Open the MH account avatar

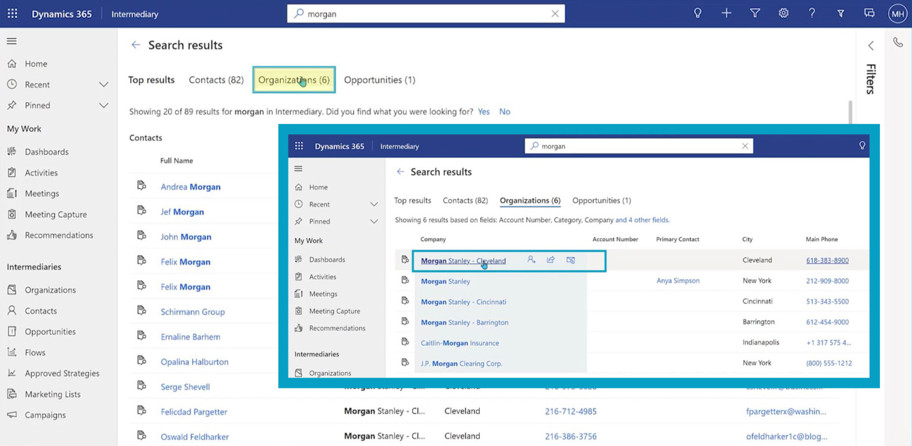897,14
